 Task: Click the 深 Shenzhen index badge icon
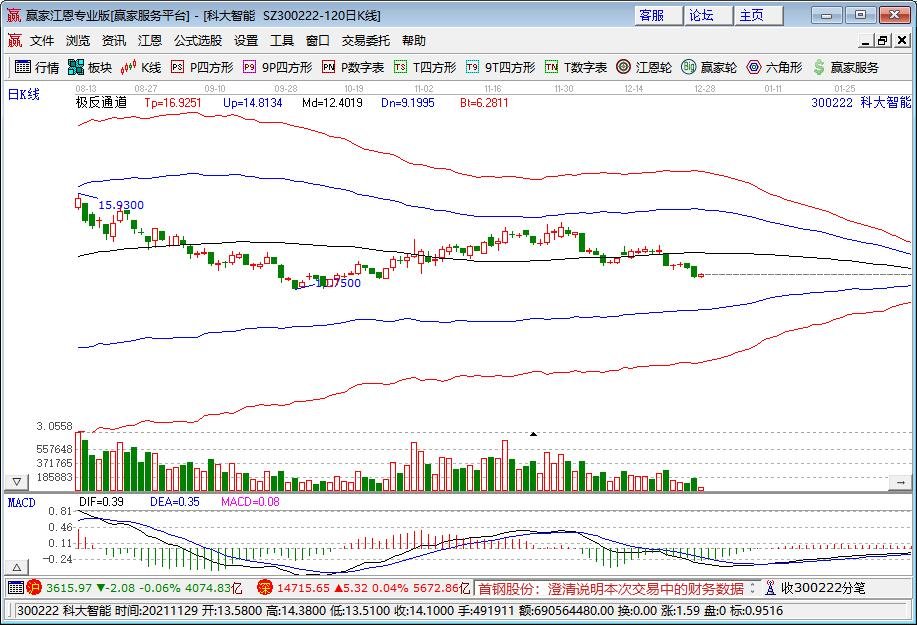pos(265,588)
